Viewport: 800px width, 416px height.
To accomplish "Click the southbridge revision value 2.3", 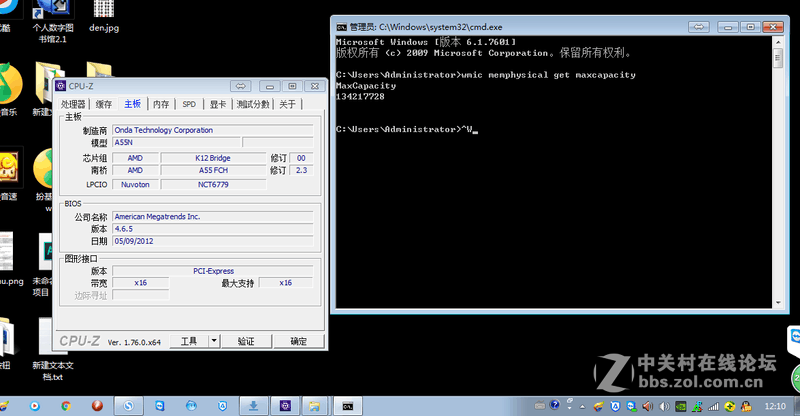I will pos(302,170).
